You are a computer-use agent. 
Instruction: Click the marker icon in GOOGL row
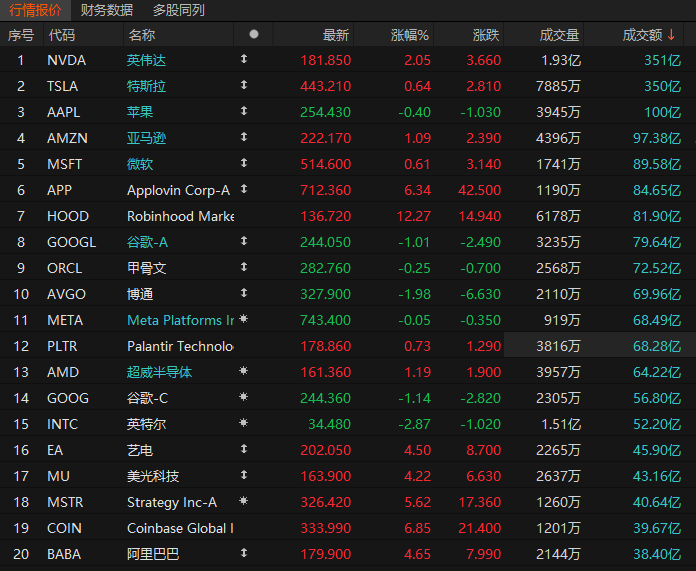[x=244, y=241]
